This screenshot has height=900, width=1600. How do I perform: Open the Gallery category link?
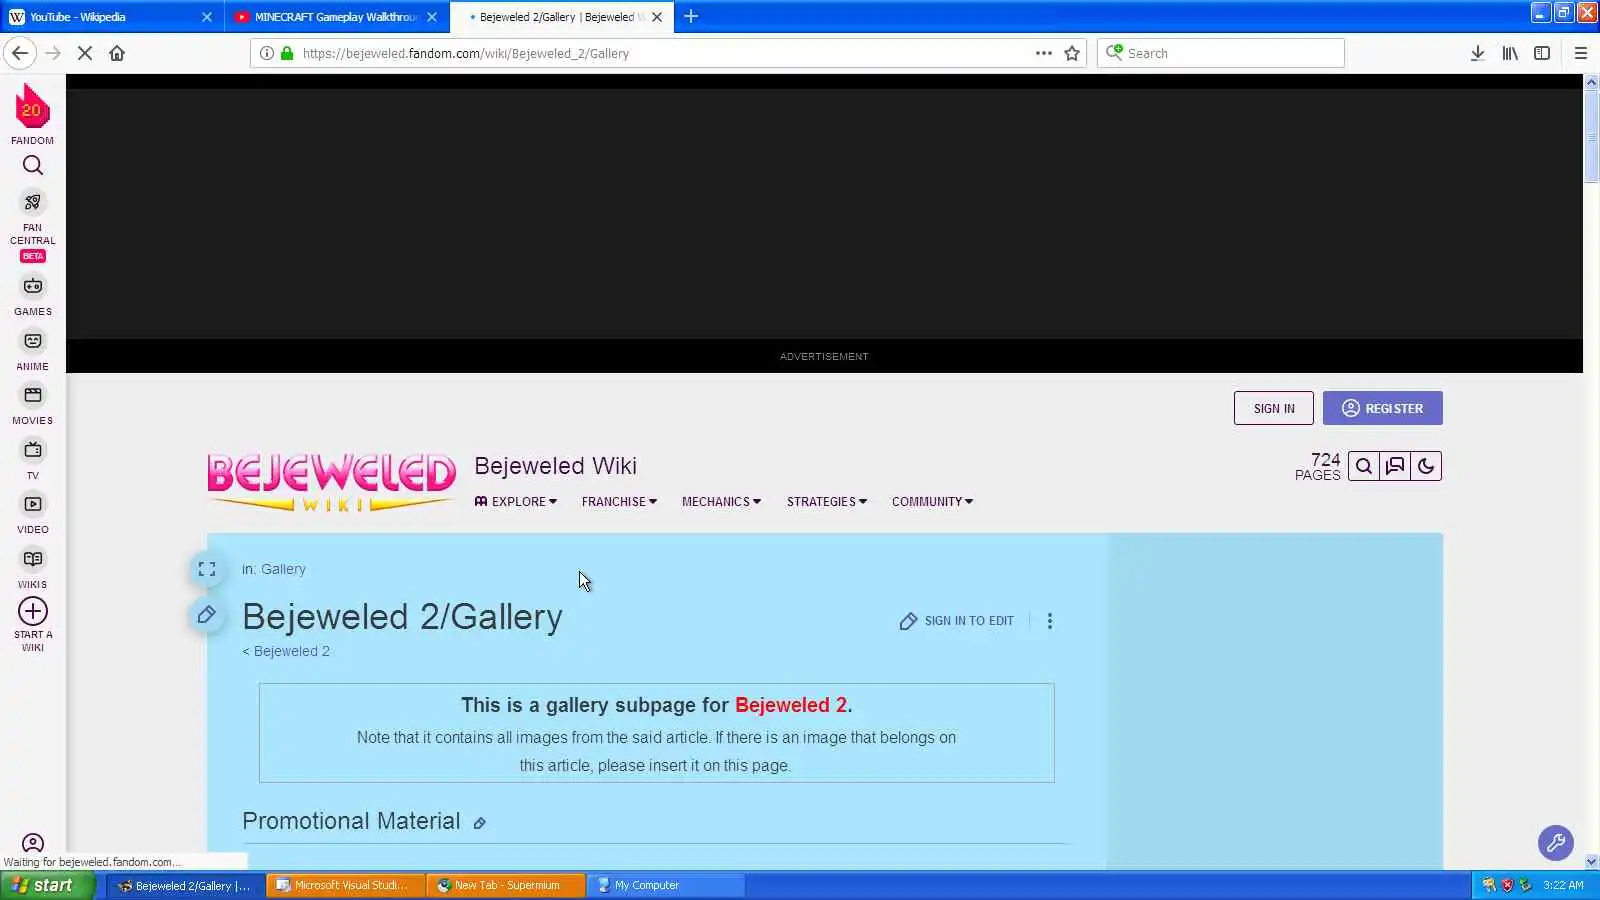click(x=283, y=569)
